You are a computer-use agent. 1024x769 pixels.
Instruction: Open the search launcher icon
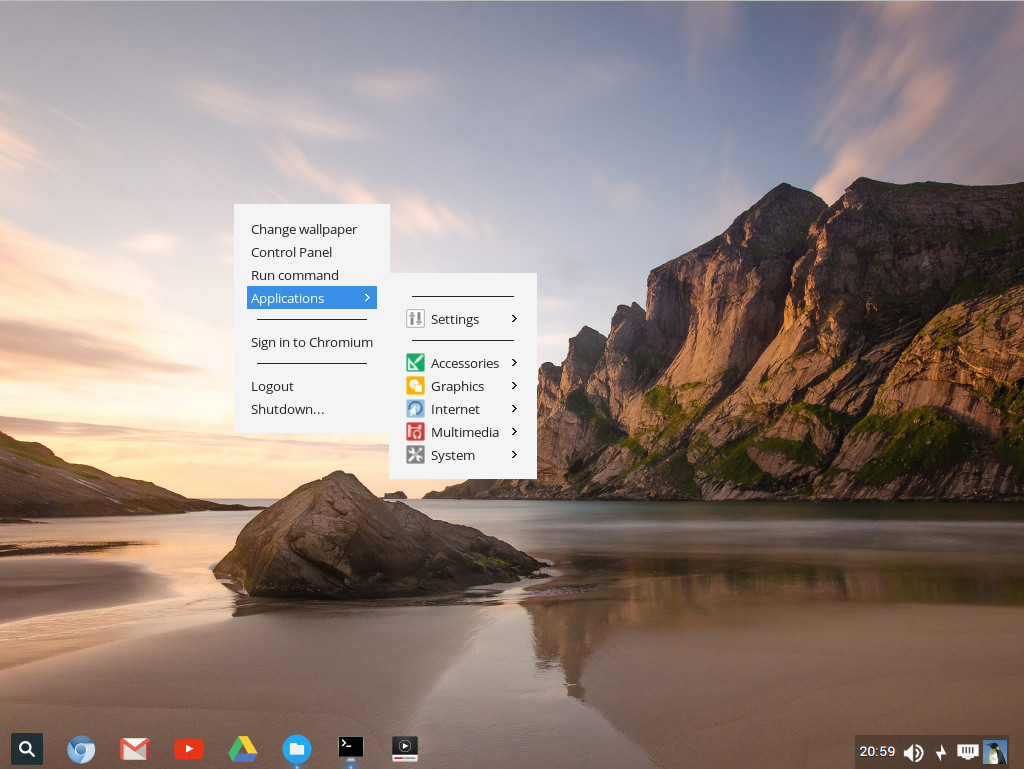pyautogui.click(x=27, y=749)
